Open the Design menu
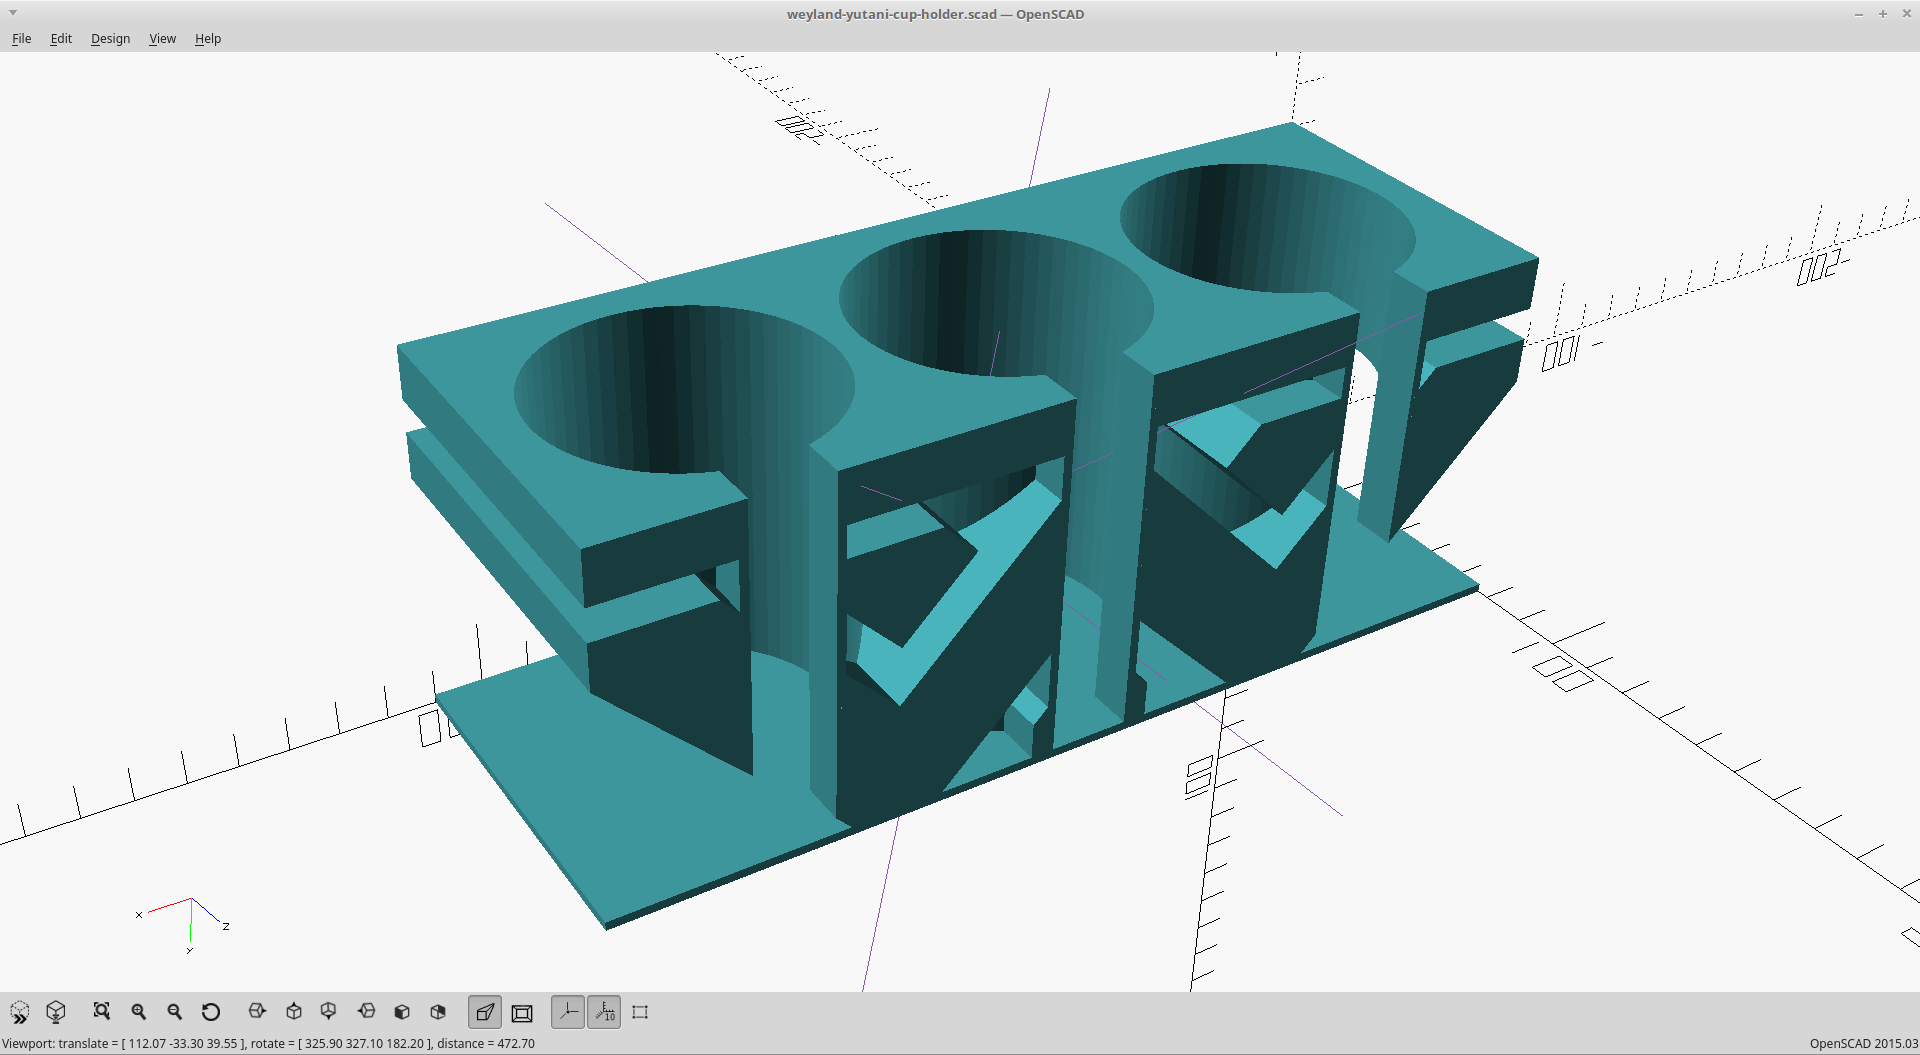 [110, 38]
